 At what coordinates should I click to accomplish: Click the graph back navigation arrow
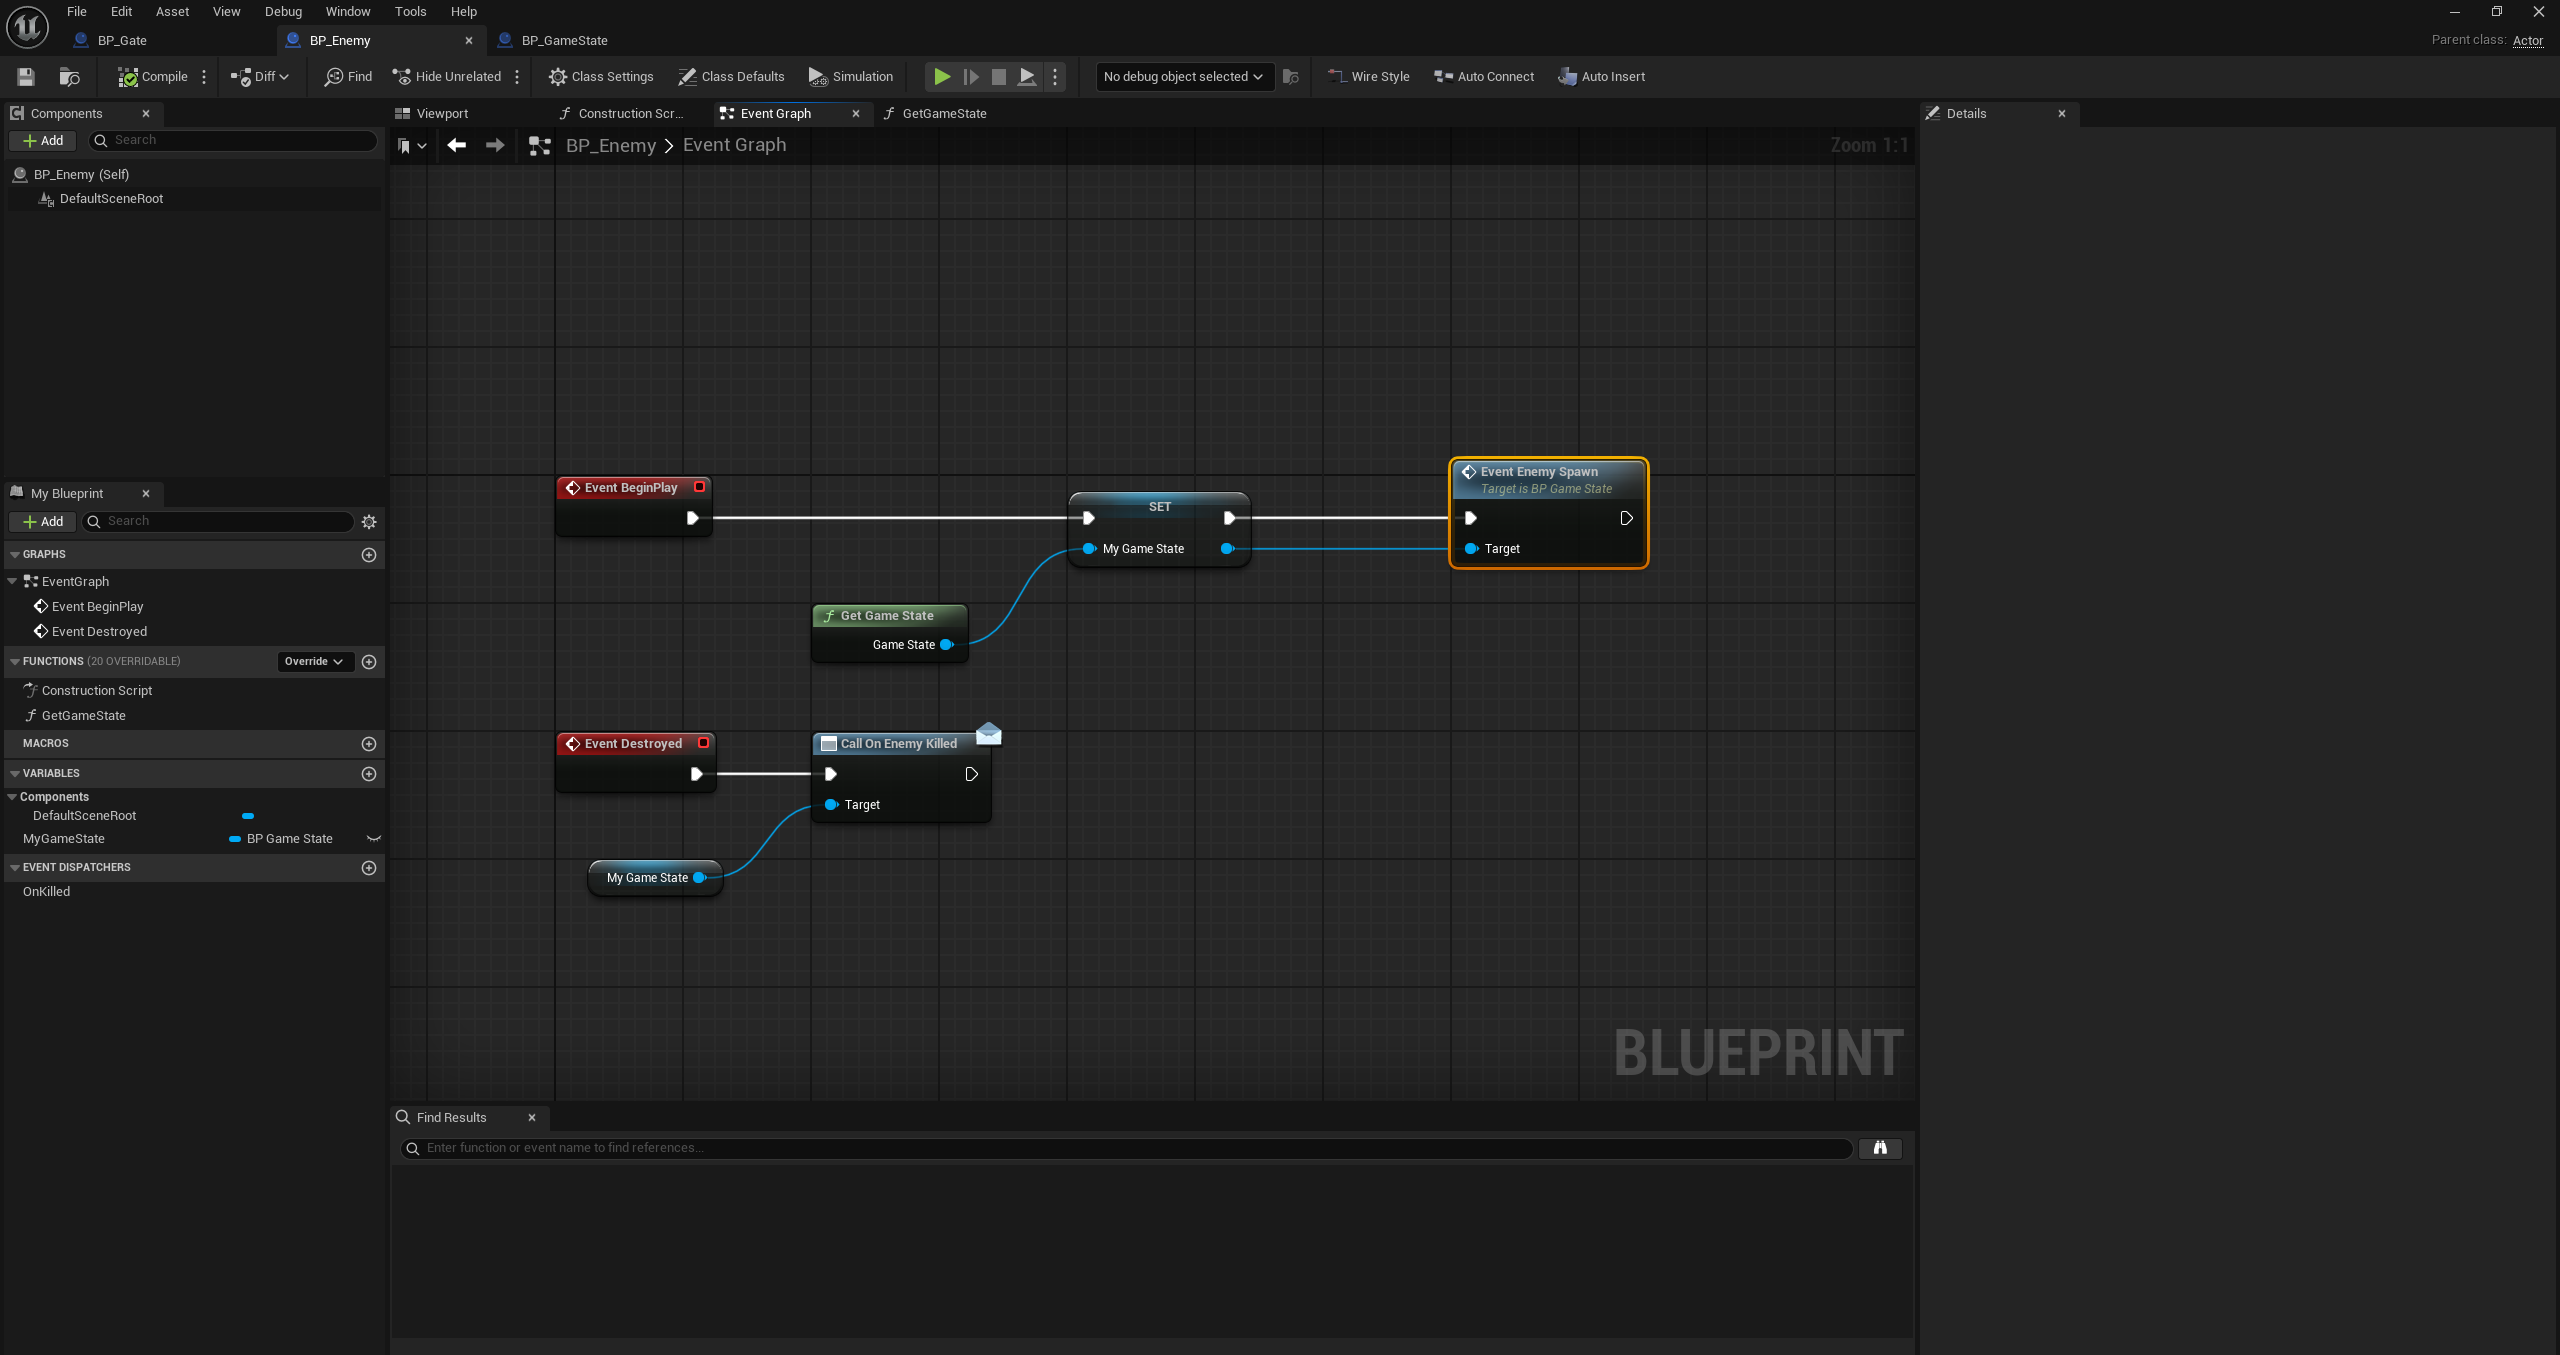tap(457, 146)
